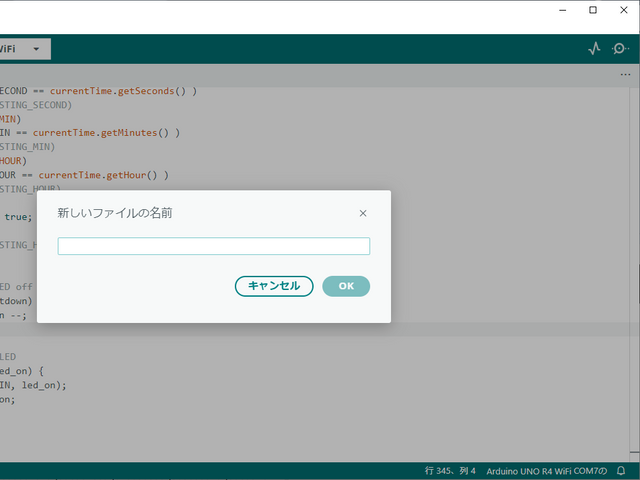Click the キャンセル button
The height and width of the screenshot is (480, 640).
pyautogui.click(x=274, y=286)
